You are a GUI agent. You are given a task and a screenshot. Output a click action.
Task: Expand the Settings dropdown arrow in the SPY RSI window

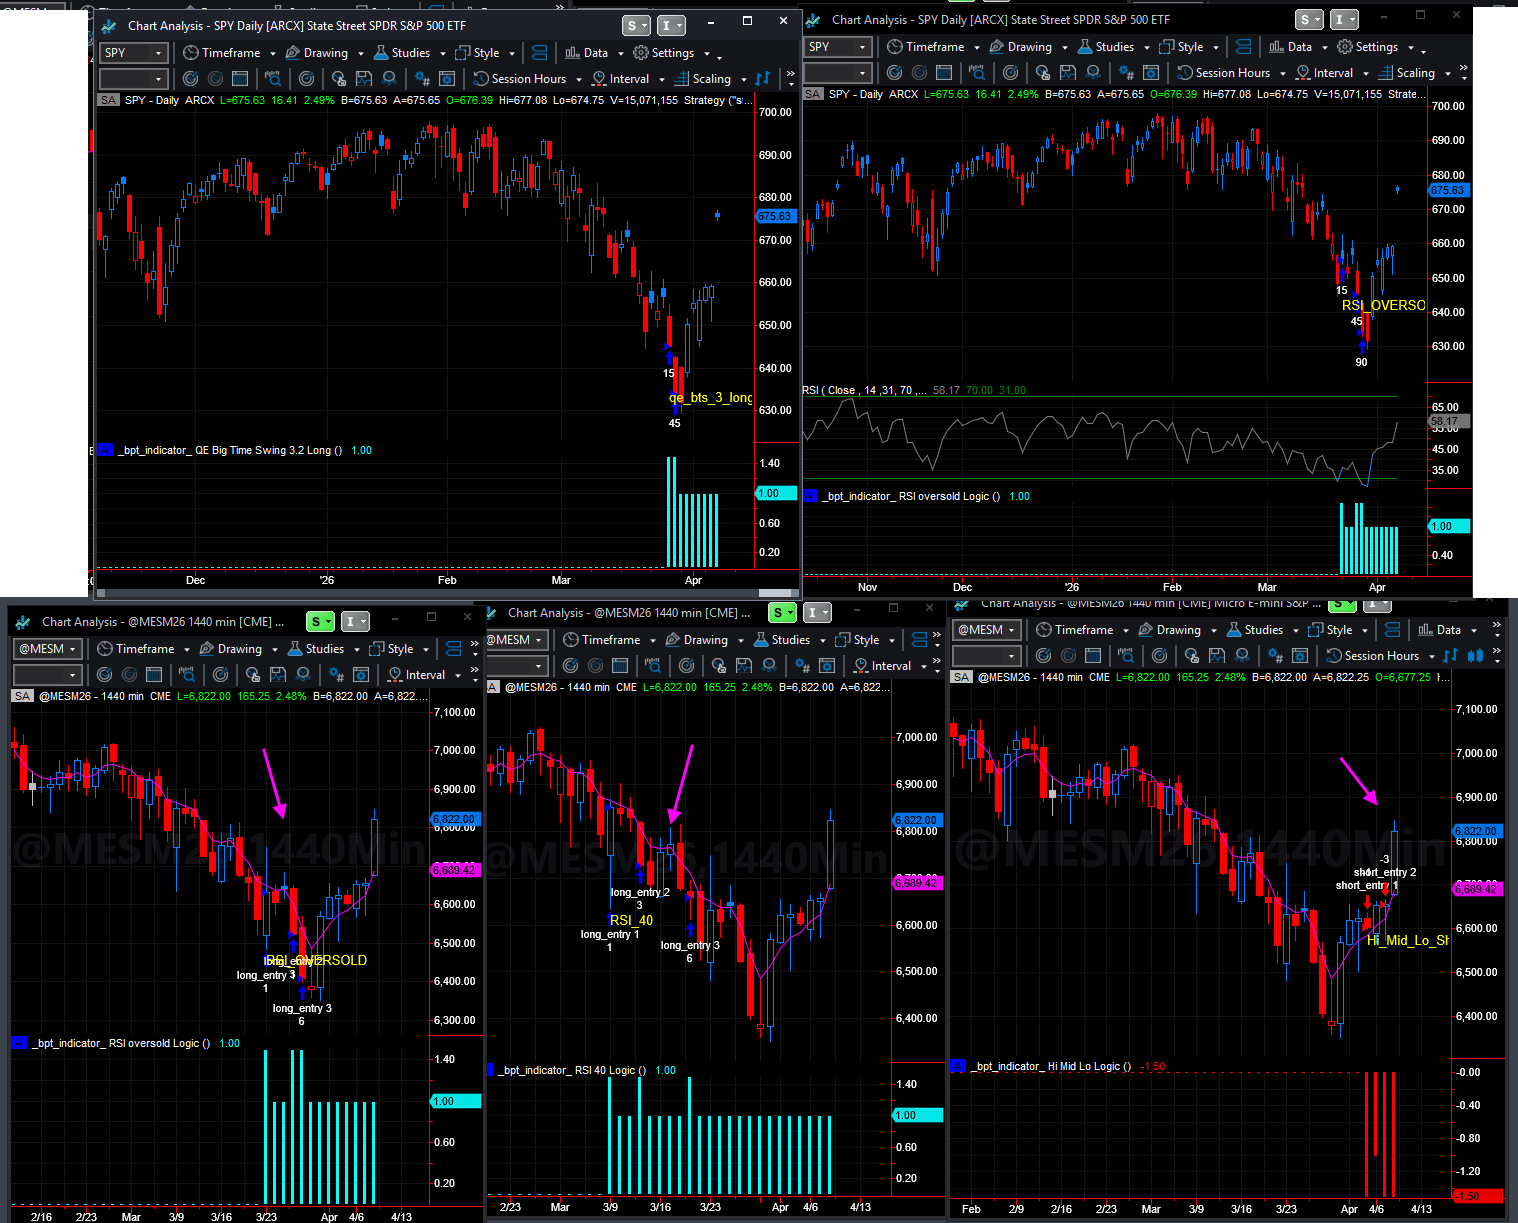coord(1410,48)
